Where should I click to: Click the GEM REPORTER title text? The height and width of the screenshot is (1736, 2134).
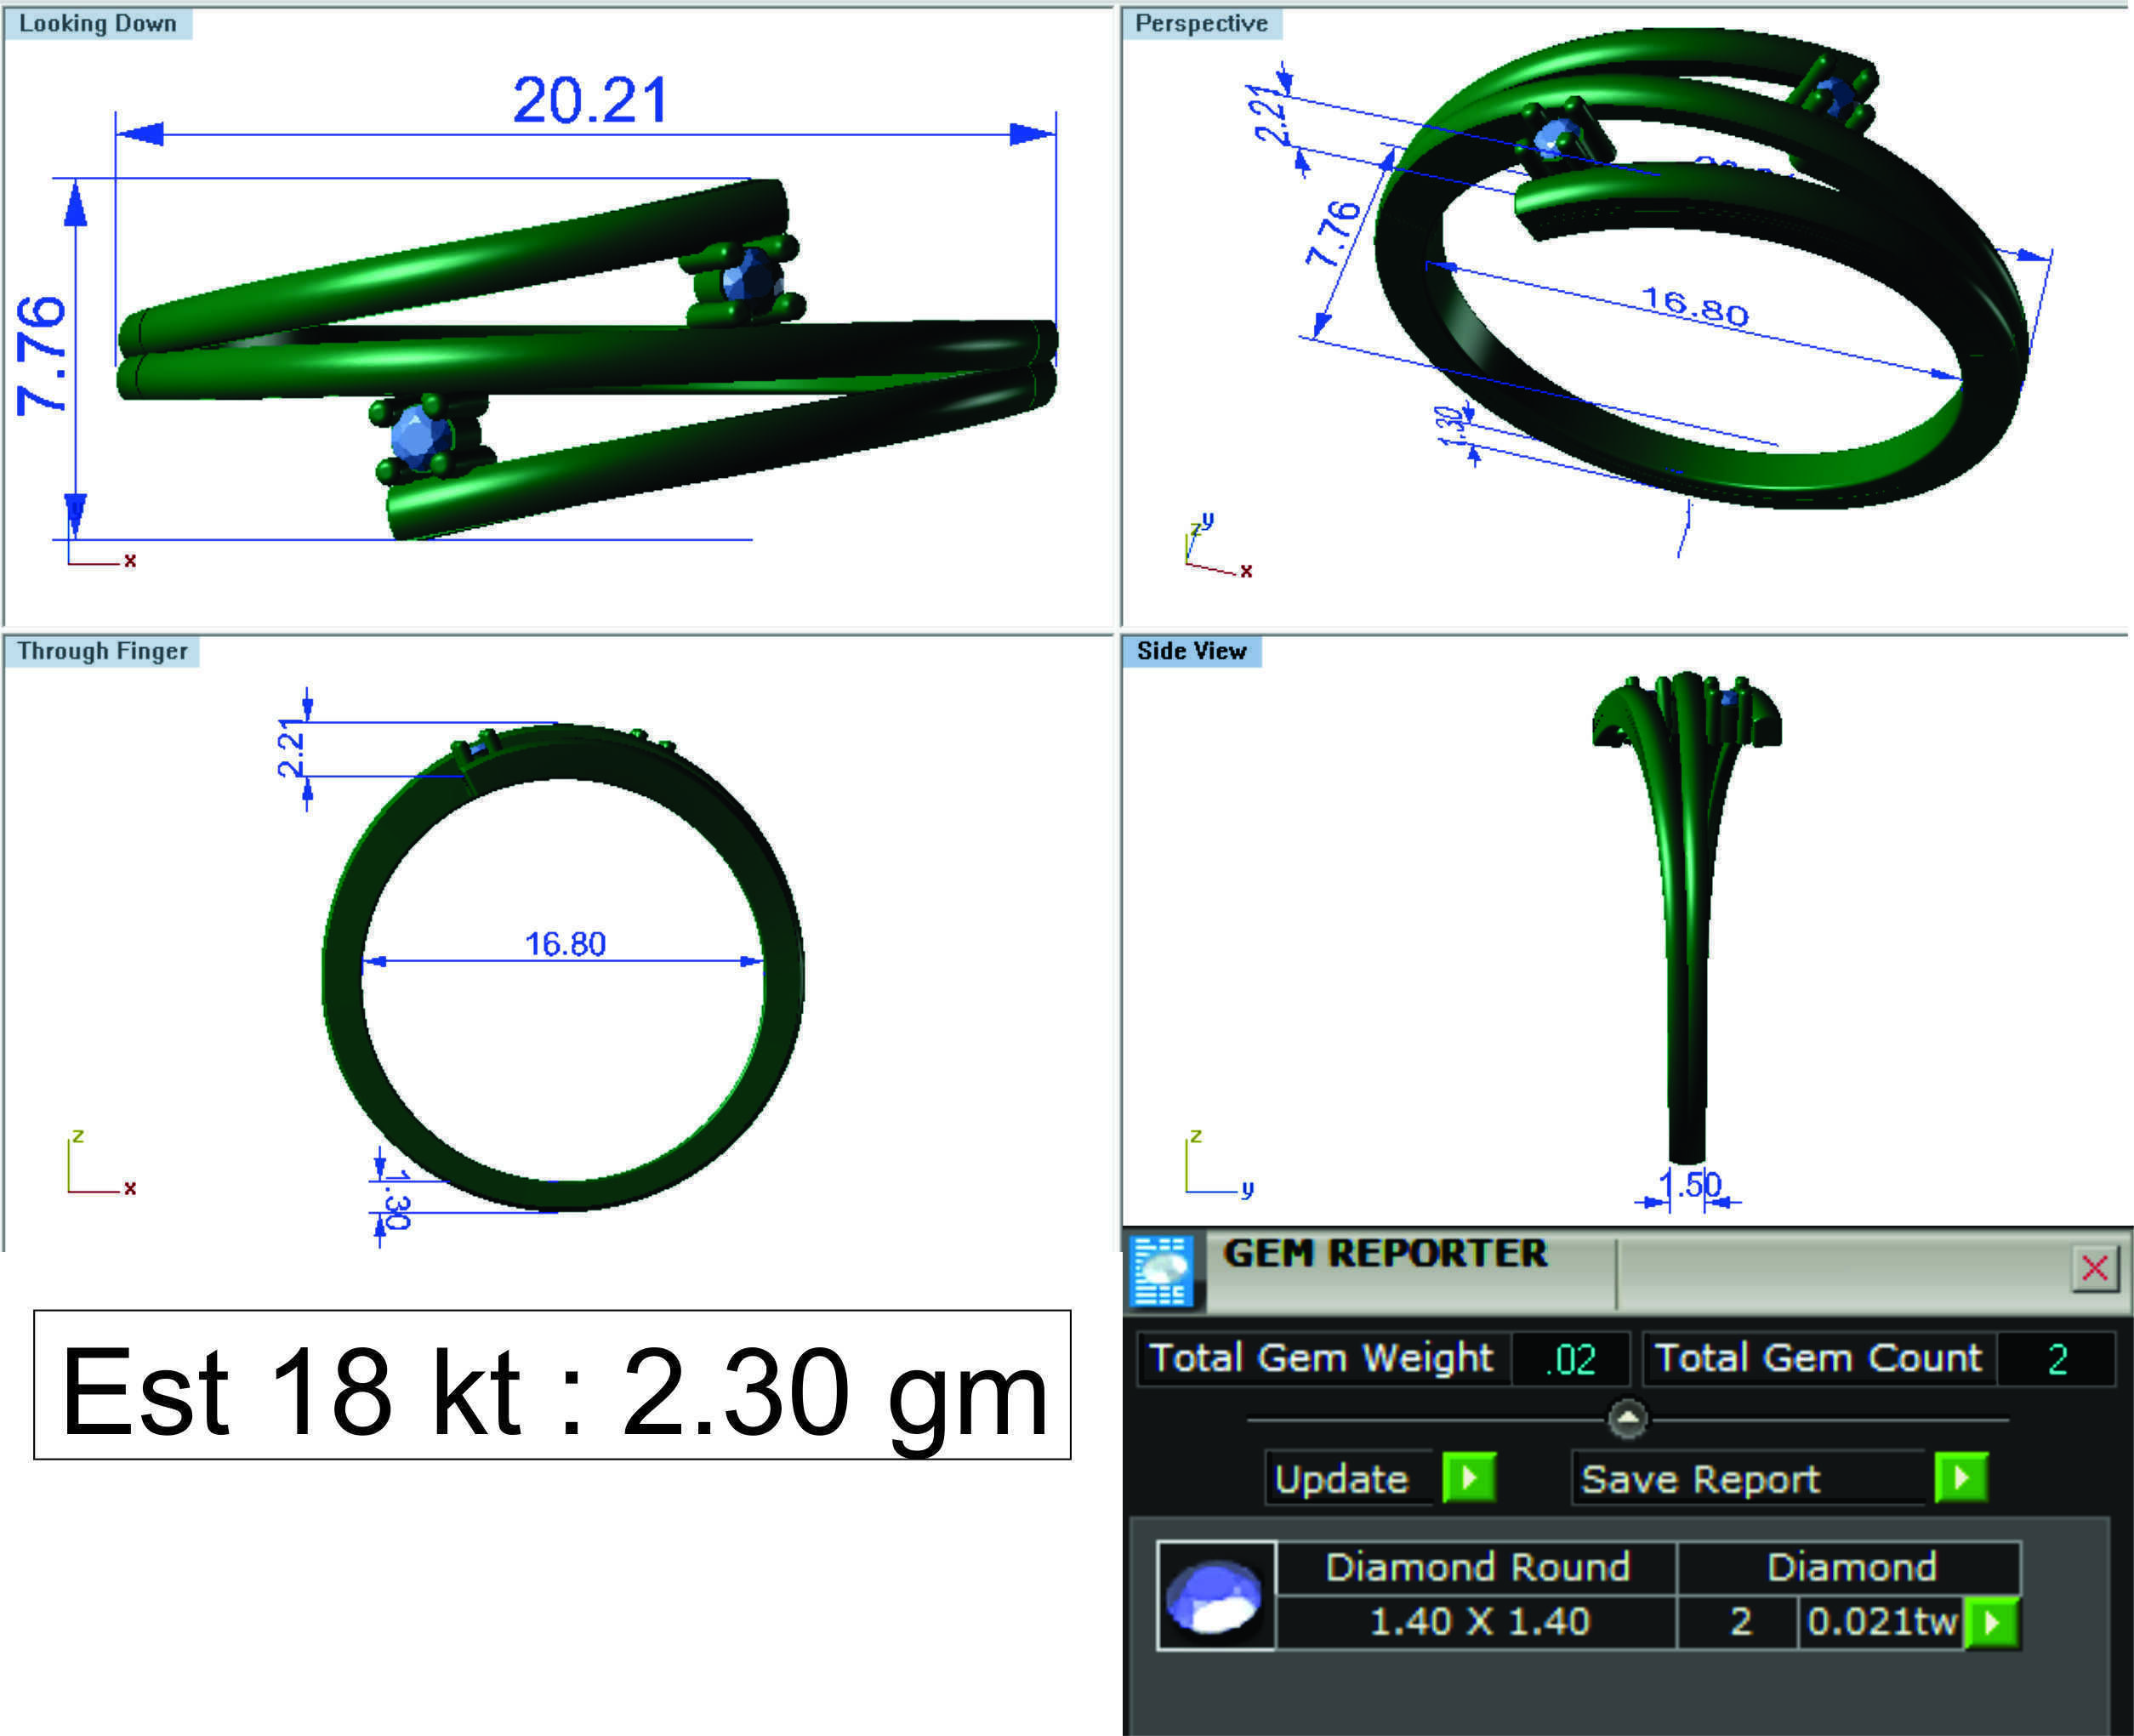click(1385, 1253)
